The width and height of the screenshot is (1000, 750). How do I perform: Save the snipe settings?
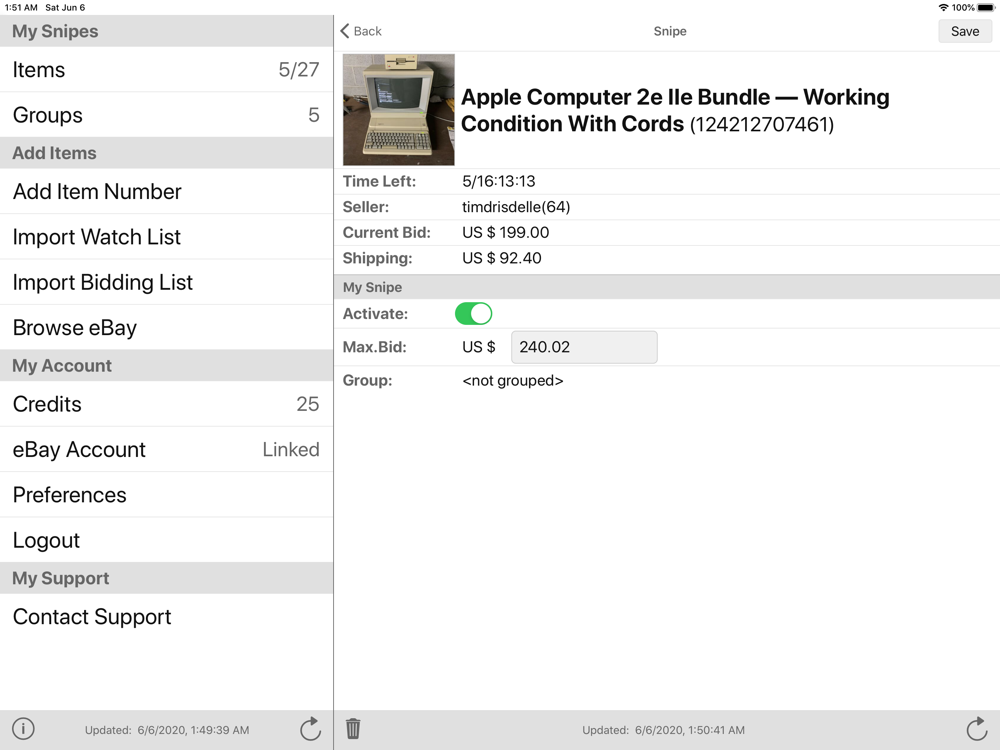coord(965,31)
